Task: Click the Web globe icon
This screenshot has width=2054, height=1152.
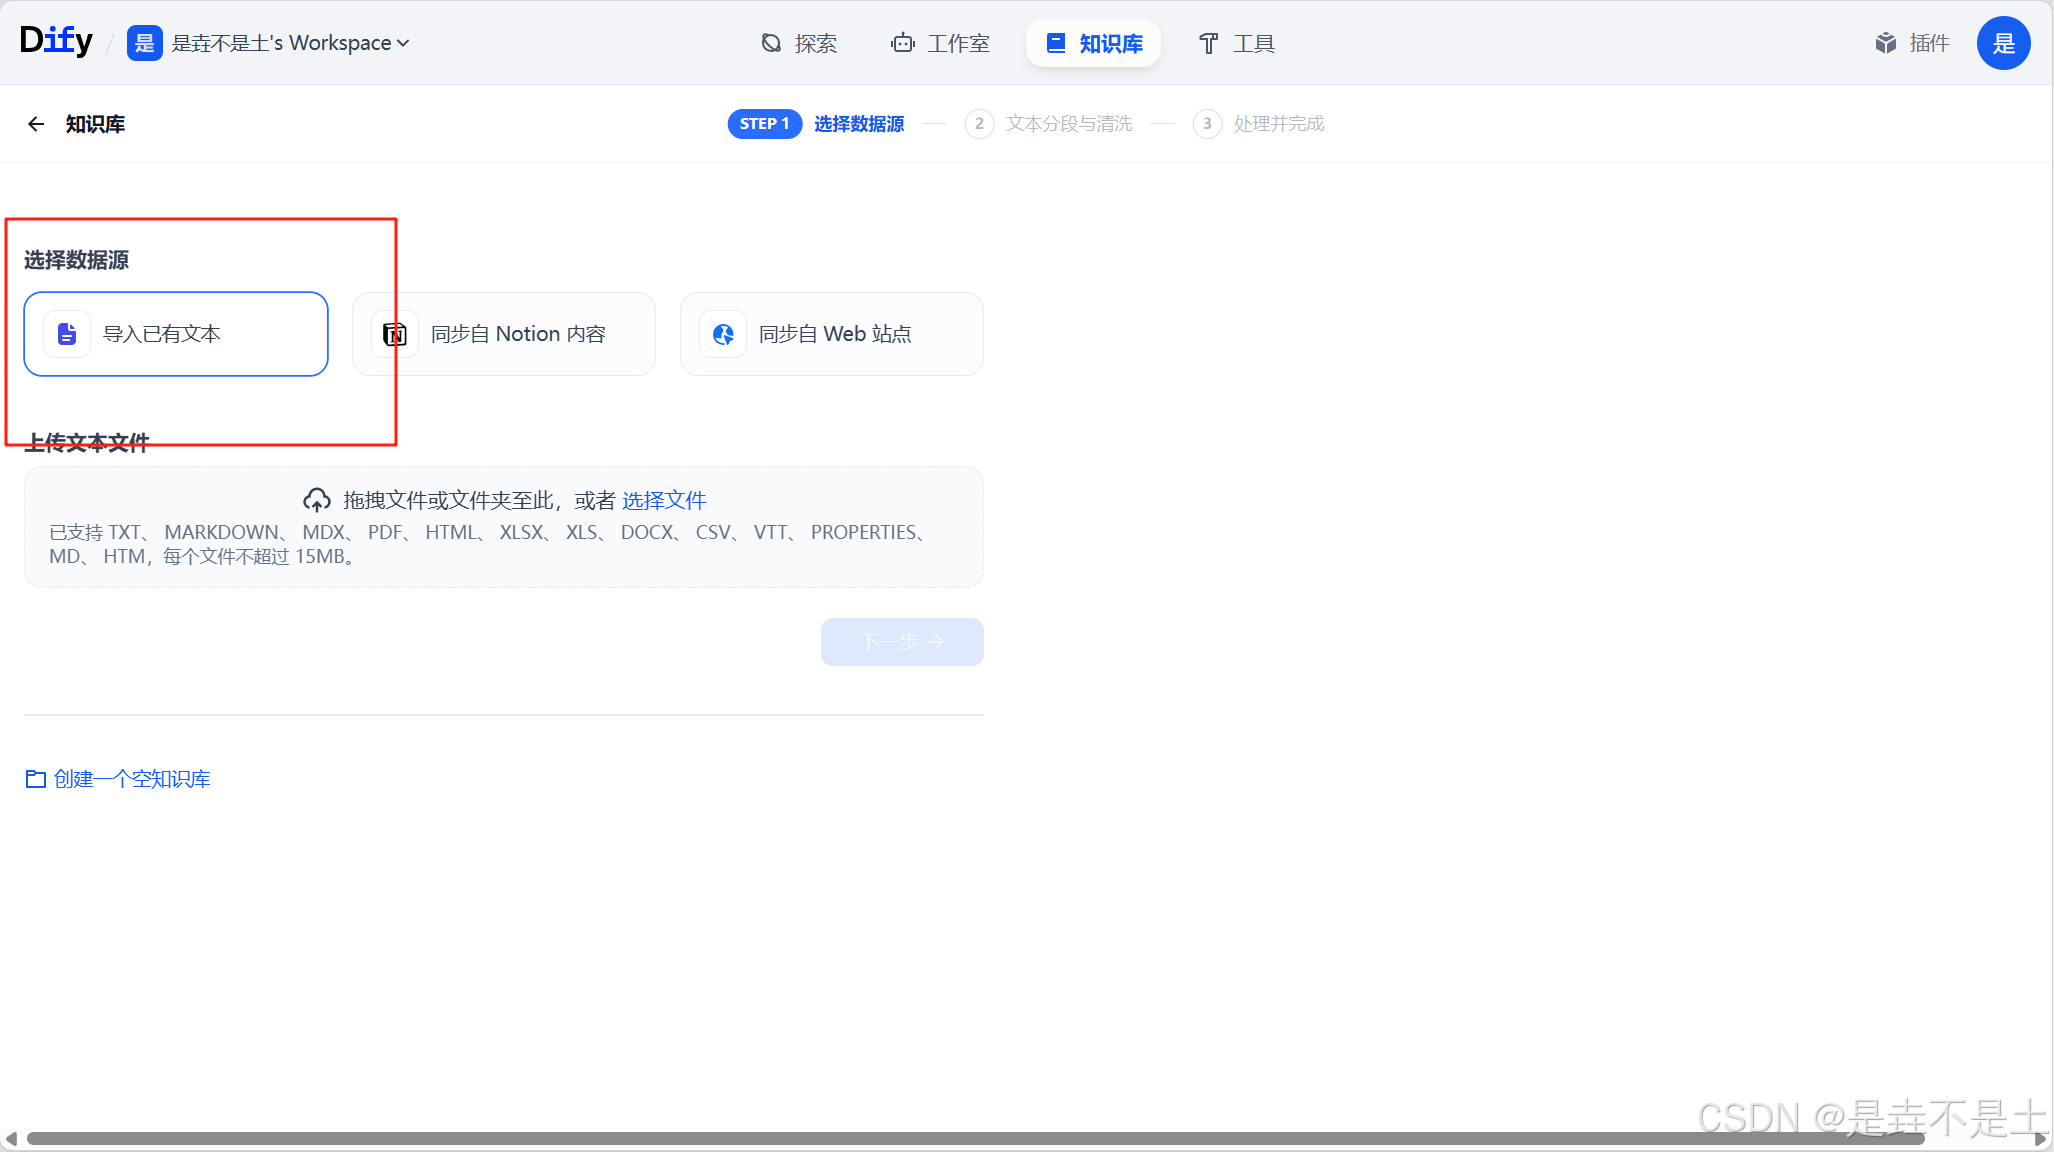Action: tap(723, 334)
